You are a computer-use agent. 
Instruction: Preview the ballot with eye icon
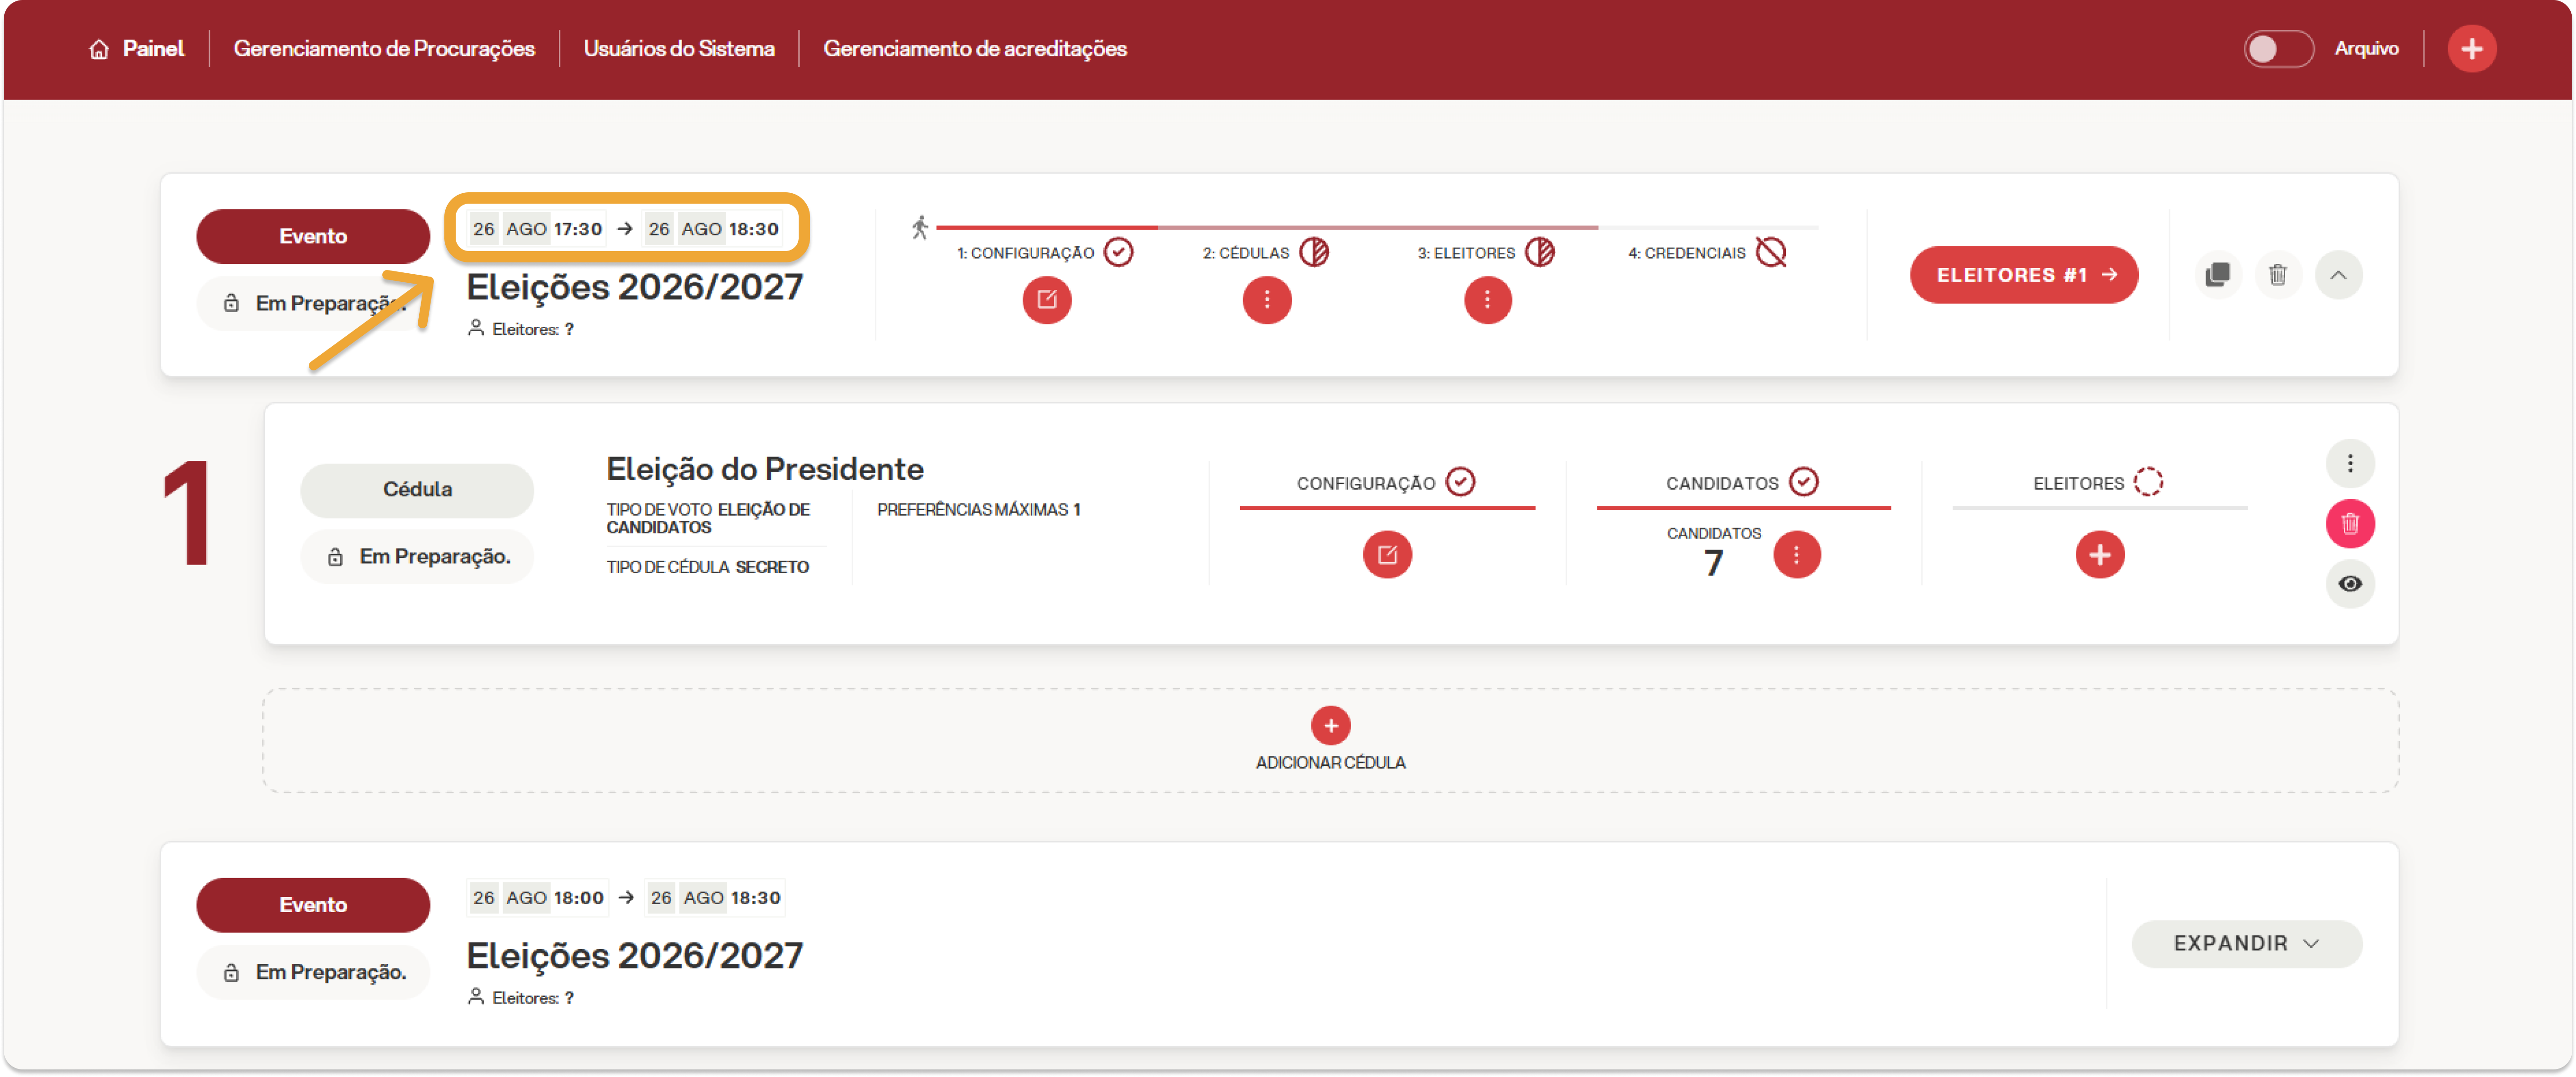2350,583
